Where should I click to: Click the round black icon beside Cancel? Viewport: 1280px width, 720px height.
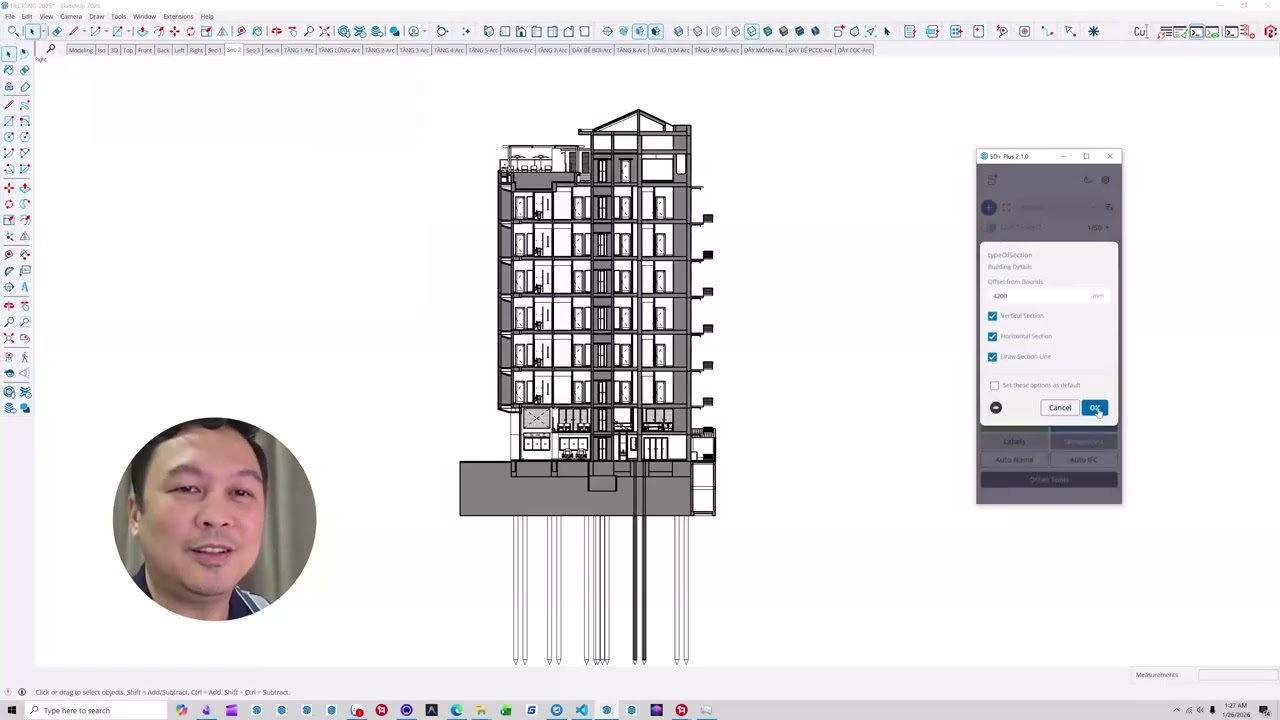[x=995, y=408]
